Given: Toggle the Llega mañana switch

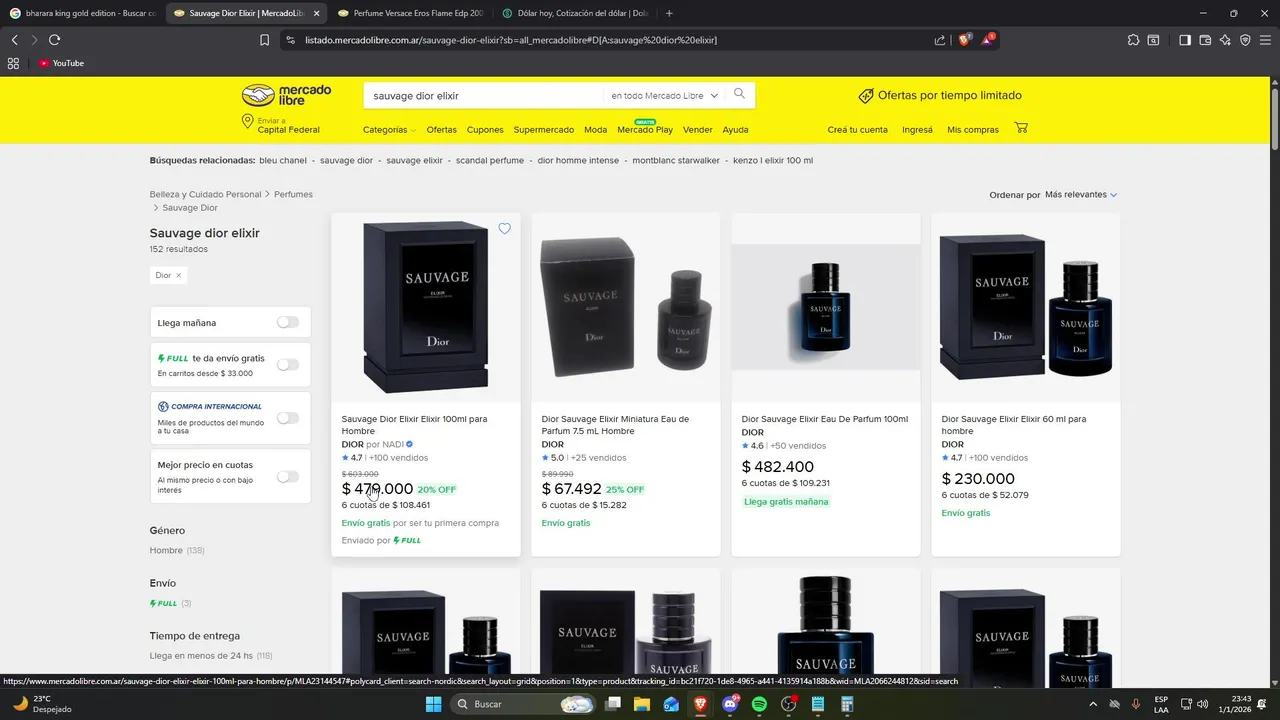Looking at the screenshot, I should pos(288,322).
